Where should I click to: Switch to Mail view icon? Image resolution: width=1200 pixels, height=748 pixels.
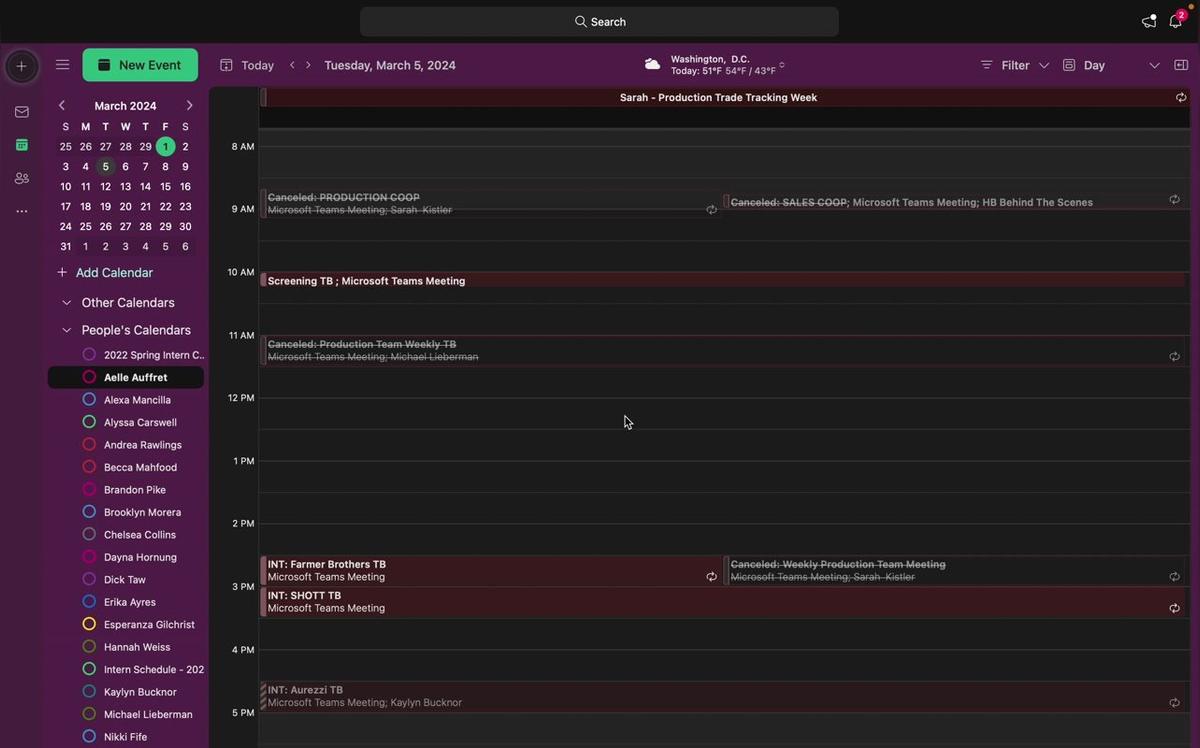click(x=22, y=112)
